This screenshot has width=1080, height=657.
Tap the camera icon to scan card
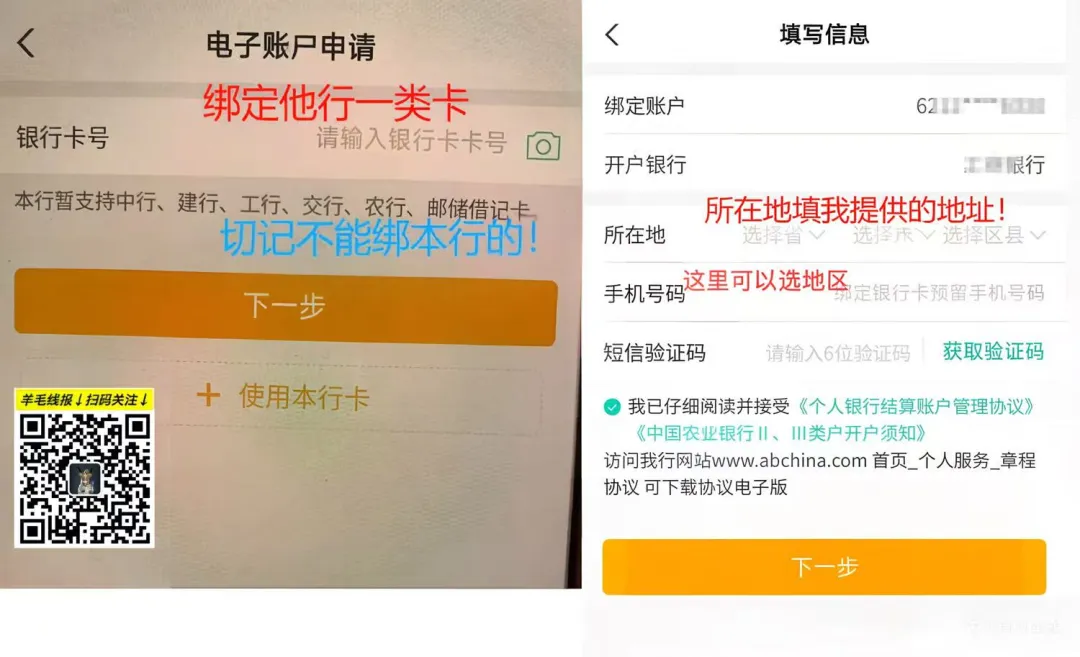pos(543,145)
